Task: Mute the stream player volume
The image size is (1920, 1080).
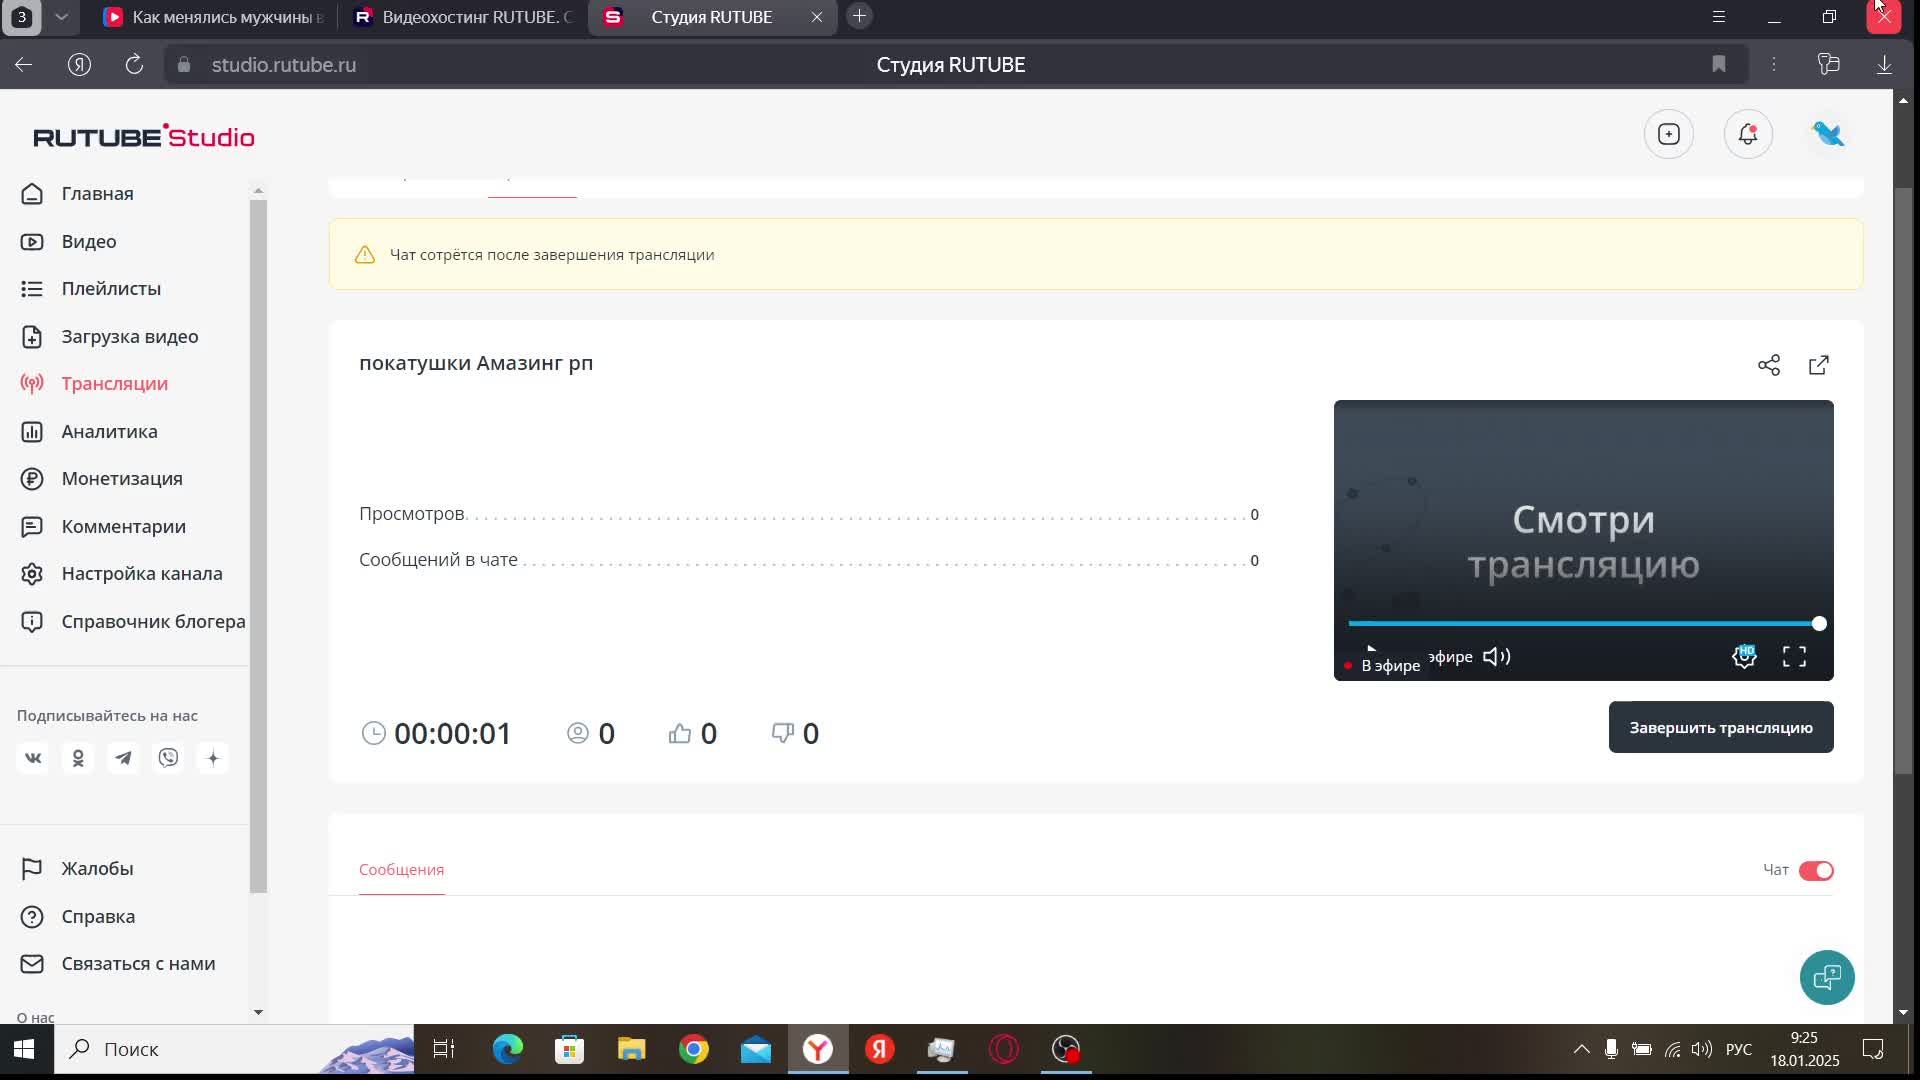Action: point(1496,657)
